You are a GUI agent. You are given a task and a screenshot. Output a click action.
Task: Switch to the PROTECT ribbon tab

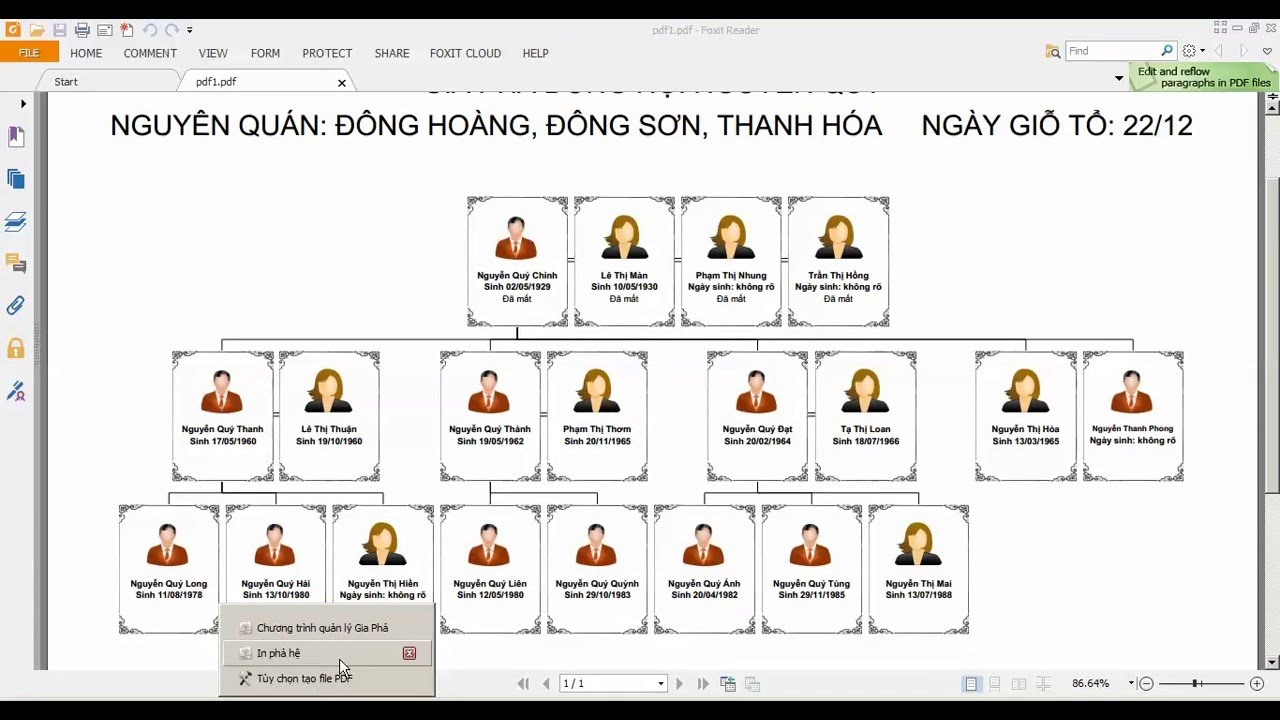pyautogui.click(x=327, y=53)
